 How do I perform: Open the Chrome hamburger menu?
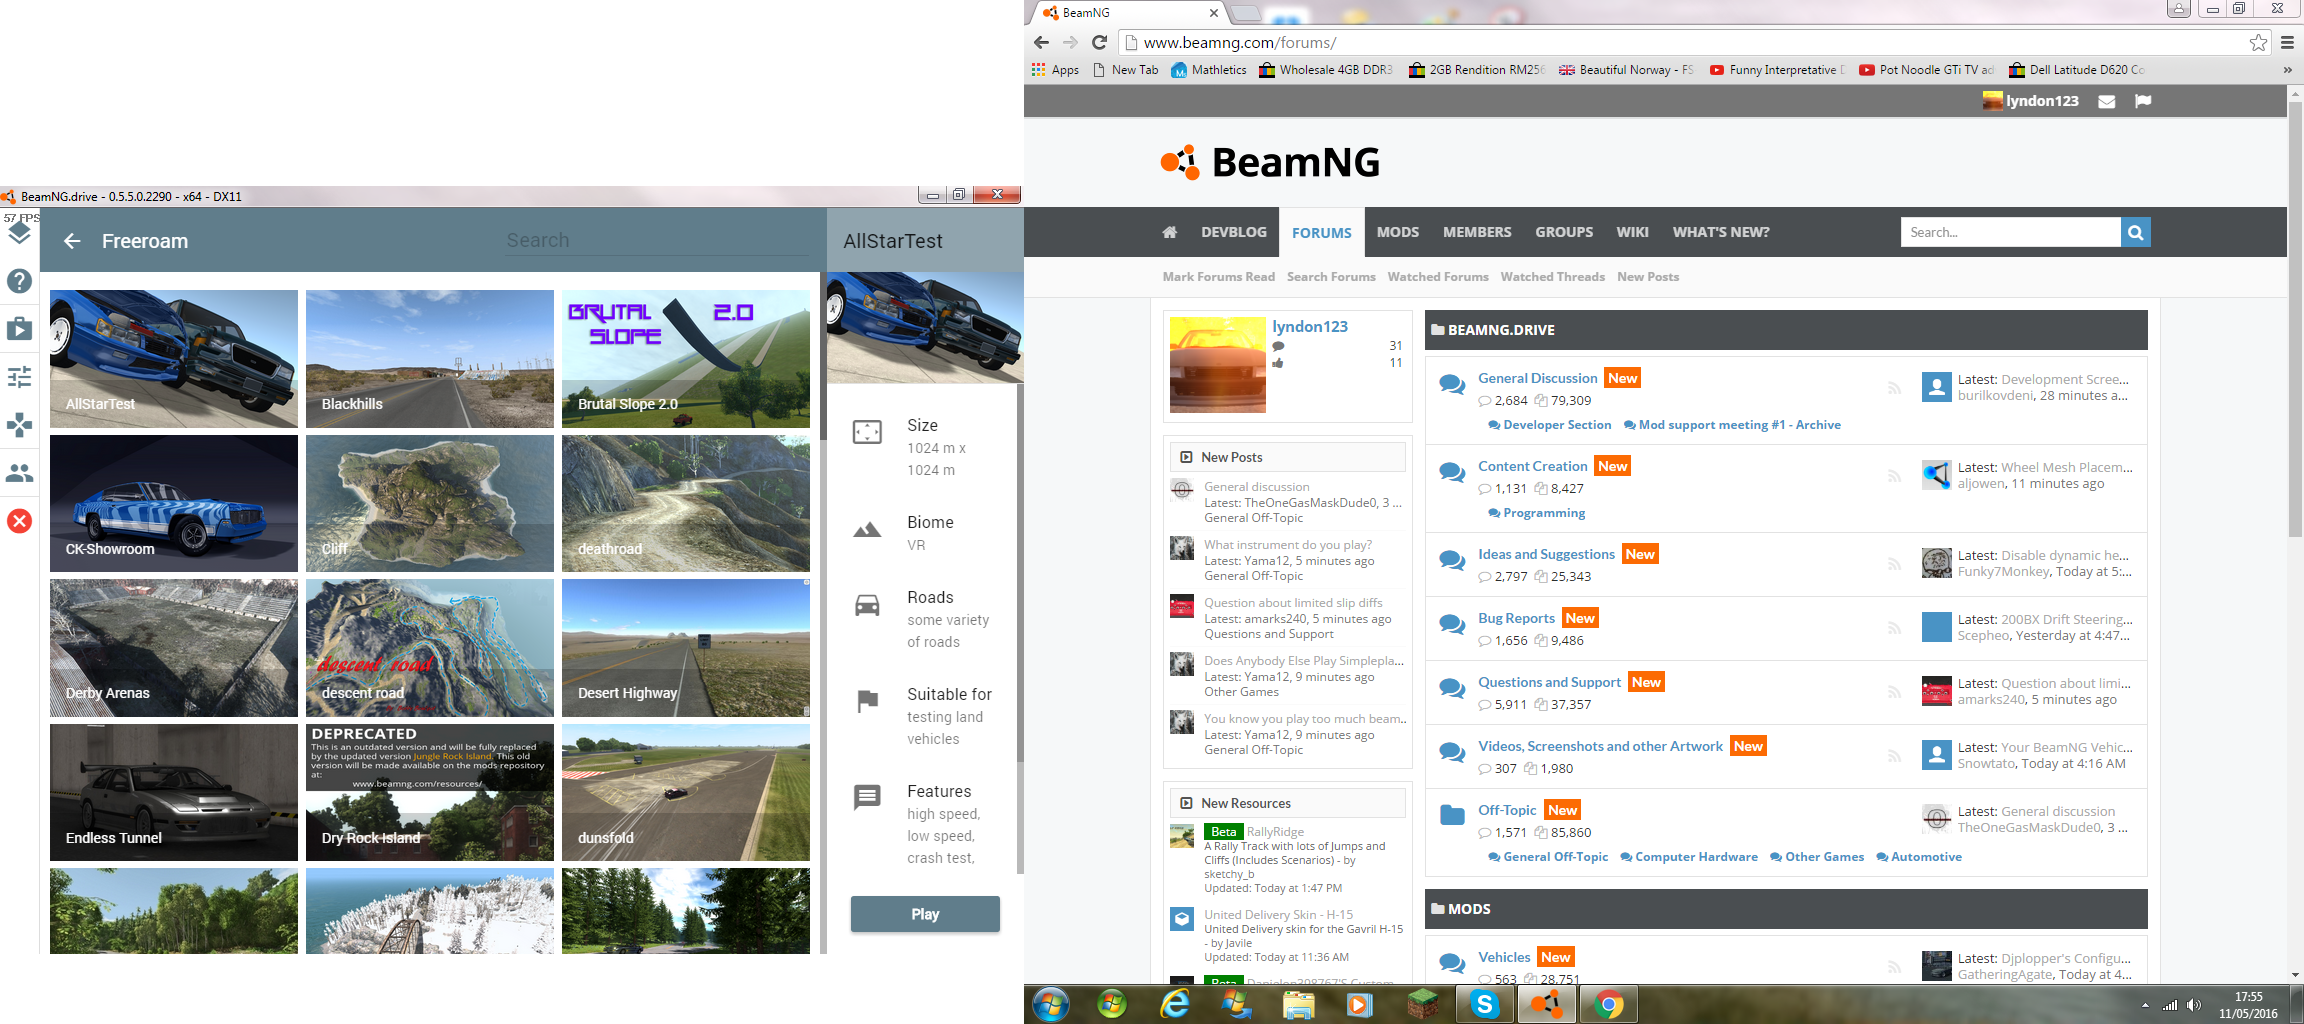coord(2287,42)
